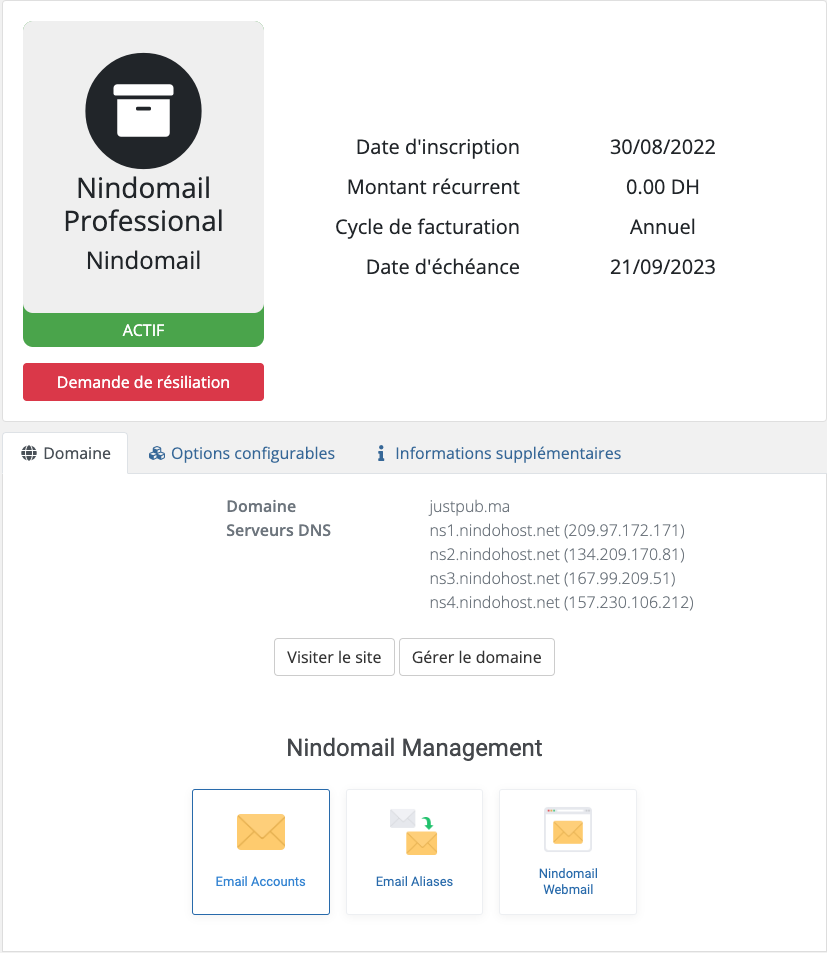Click the Nindomail Management heading
This screenshot has height=953, width=827.
[414, 748]
